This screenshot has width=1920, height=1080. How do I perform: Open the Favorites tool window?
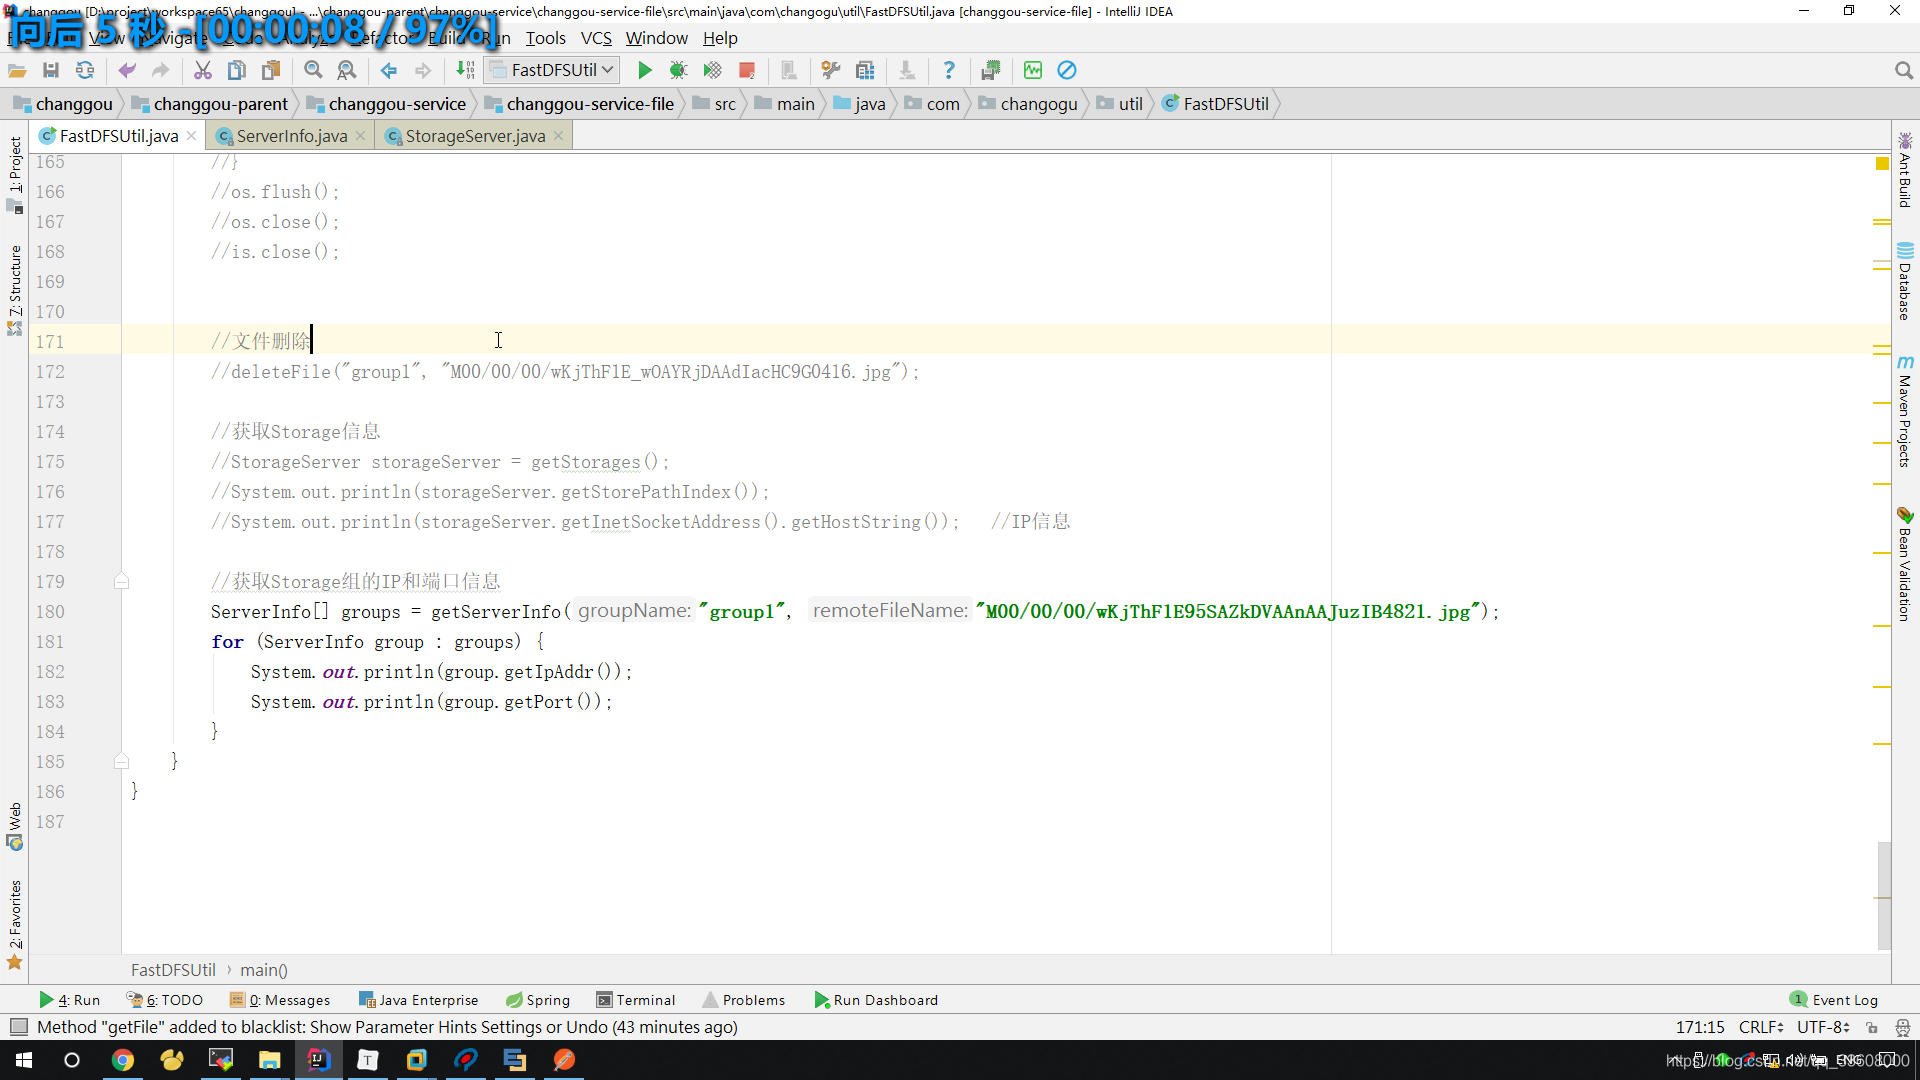[x=15, y=924]
